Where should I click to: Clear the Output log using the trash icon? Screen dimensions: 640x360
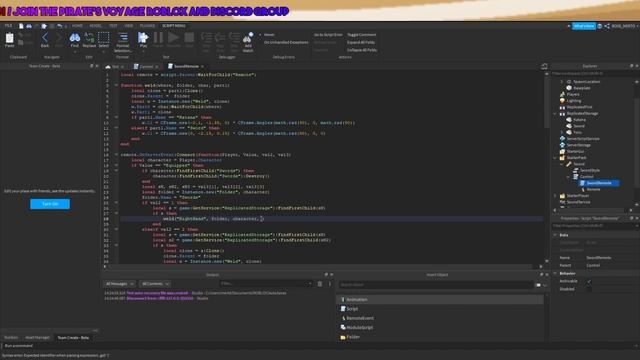coord(320,284)
